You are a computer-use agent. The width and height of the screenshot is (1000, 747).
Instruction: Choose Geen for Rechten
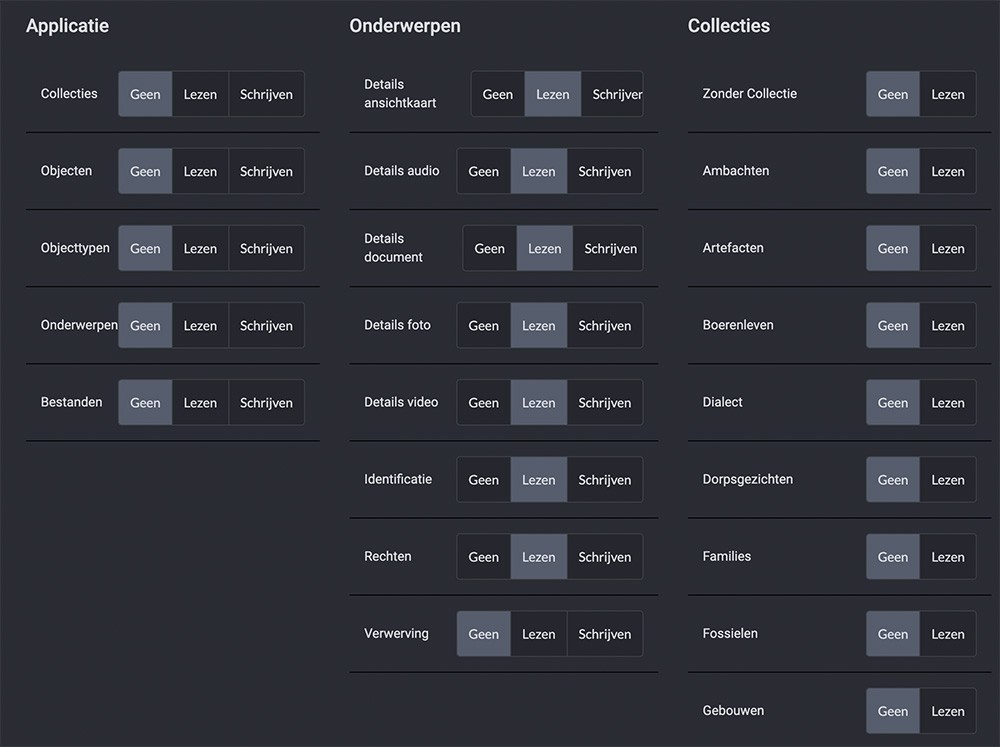tap(484, 556)
